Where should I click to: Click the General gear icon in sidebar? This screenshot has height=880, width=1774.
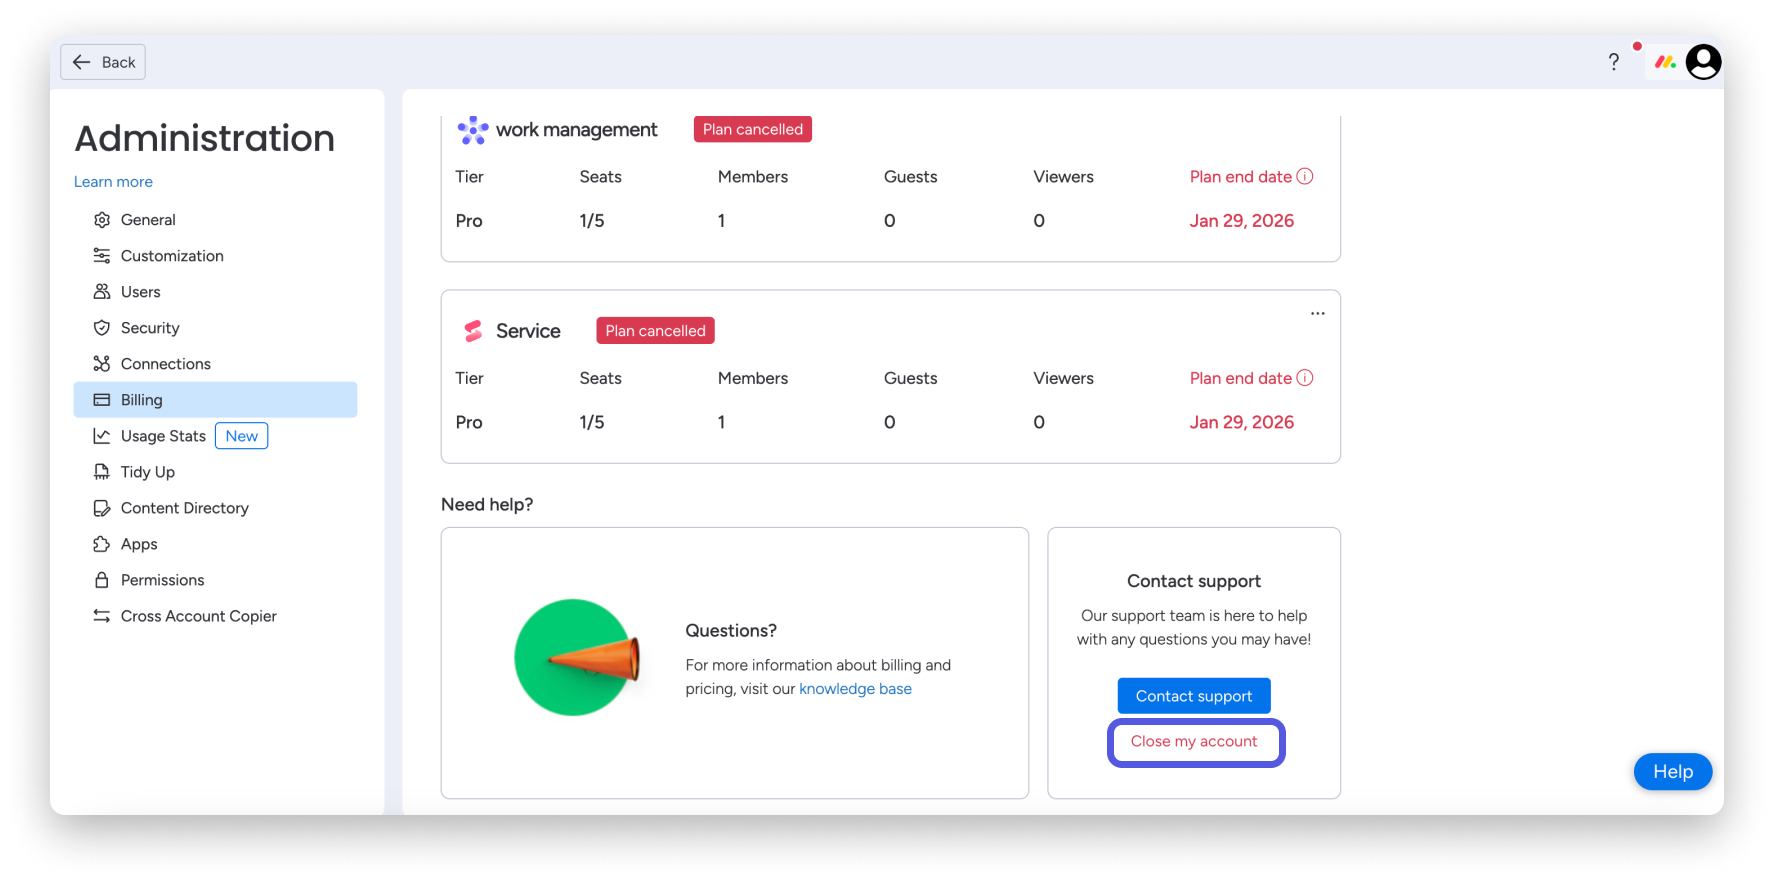click(x=102, y=220)
